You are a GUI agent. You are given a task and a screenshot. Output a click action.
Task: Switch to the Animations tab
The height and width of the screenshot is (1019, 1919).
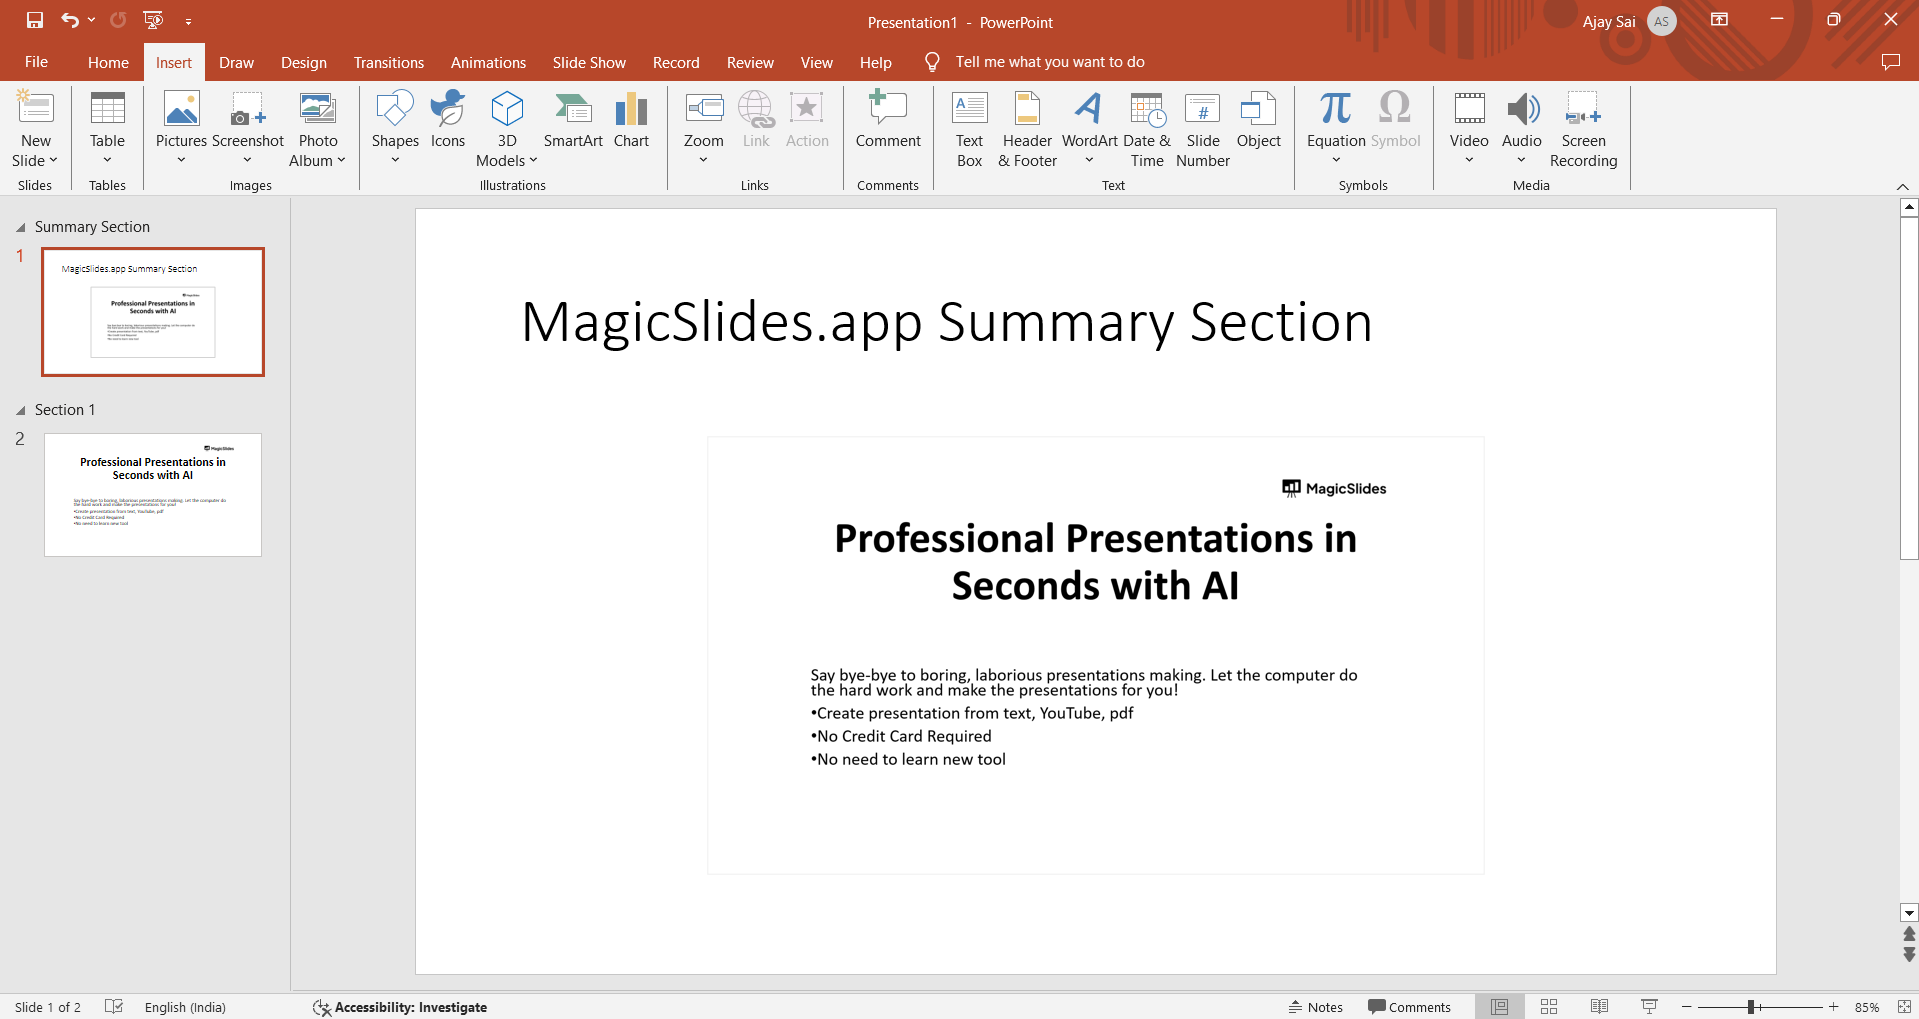[488, 62]
